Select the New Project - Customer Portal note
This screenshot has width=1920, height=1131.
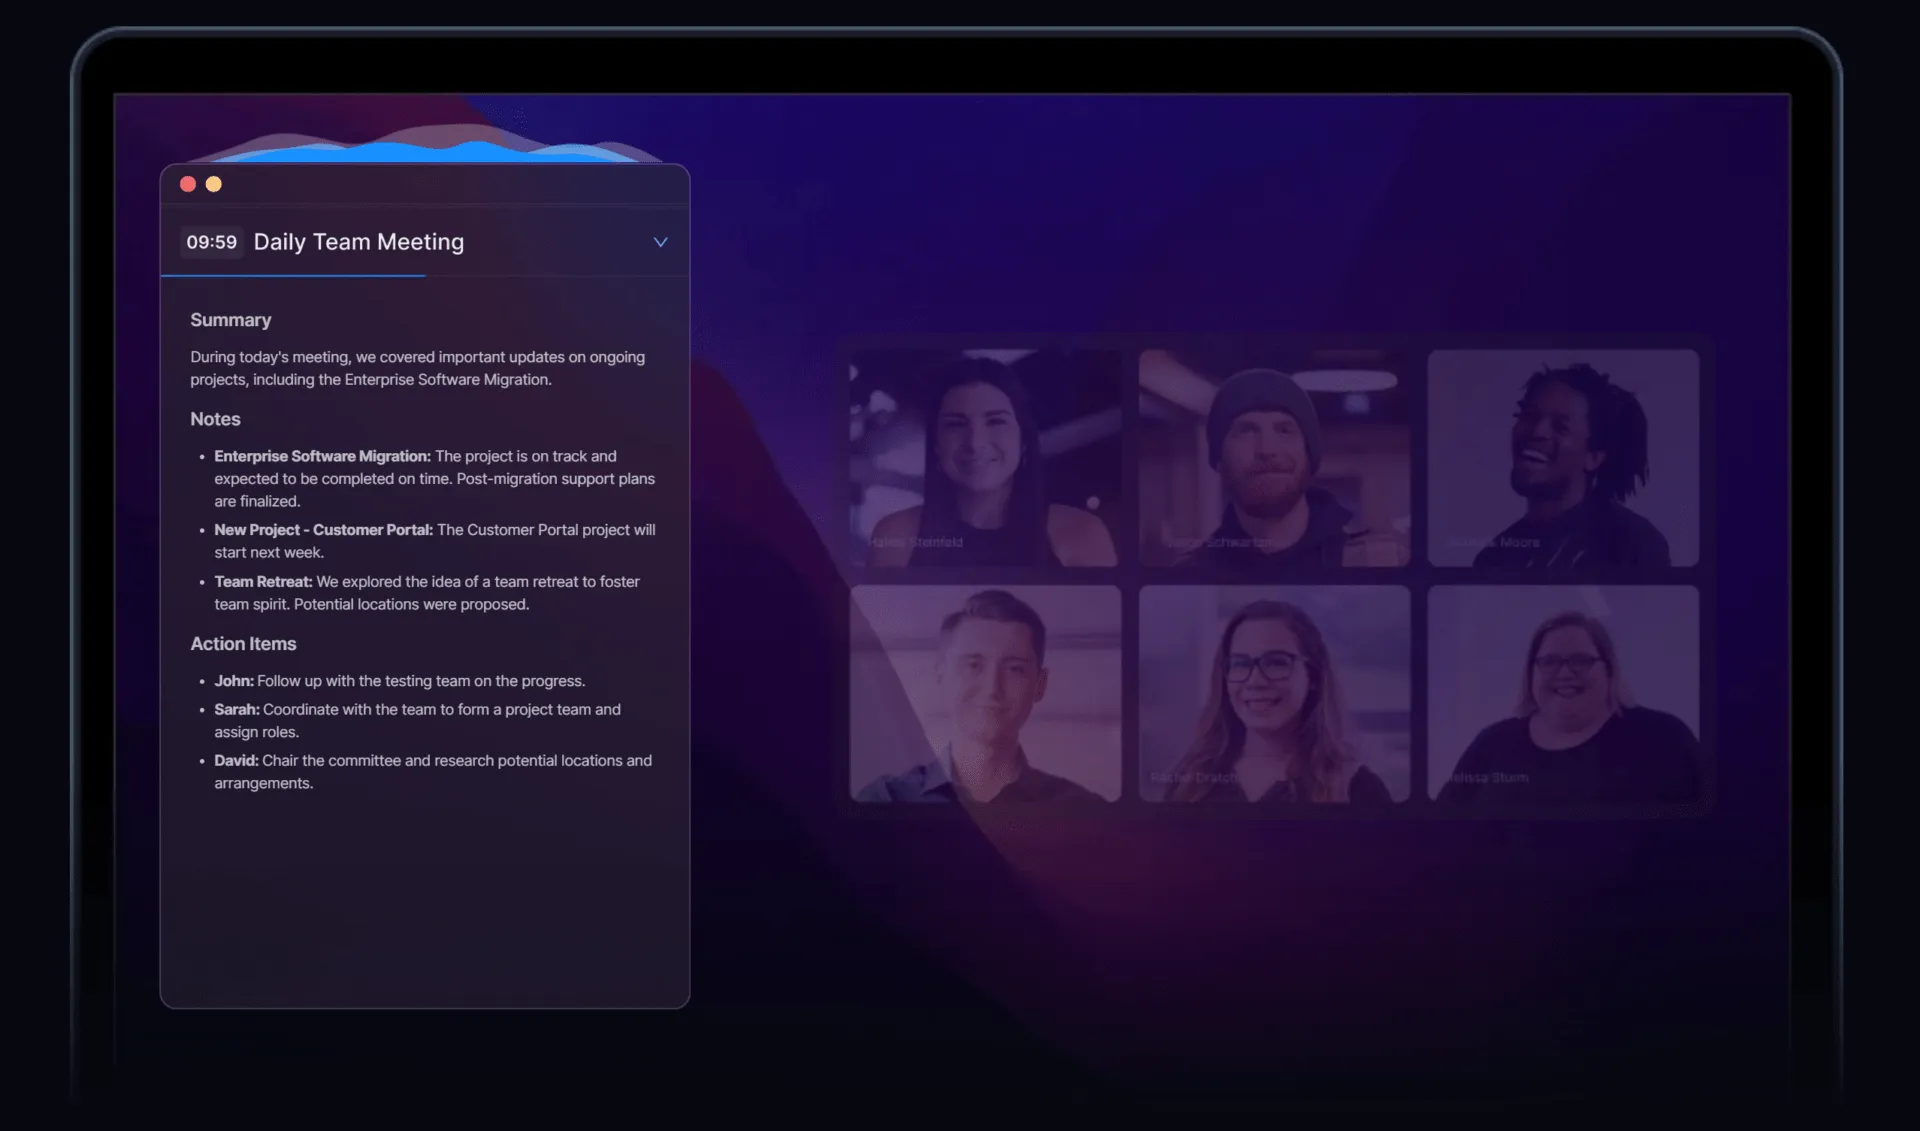pos(434,541)
